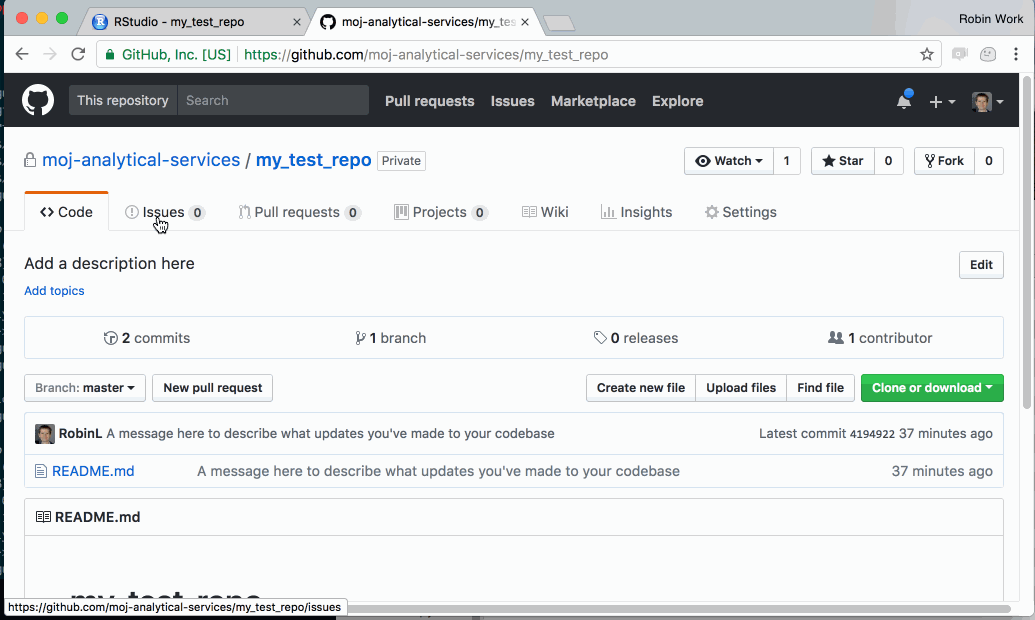Click Pull requests in top navigation
This screenshot has height=620, width=1035.
tap(430, 101)
